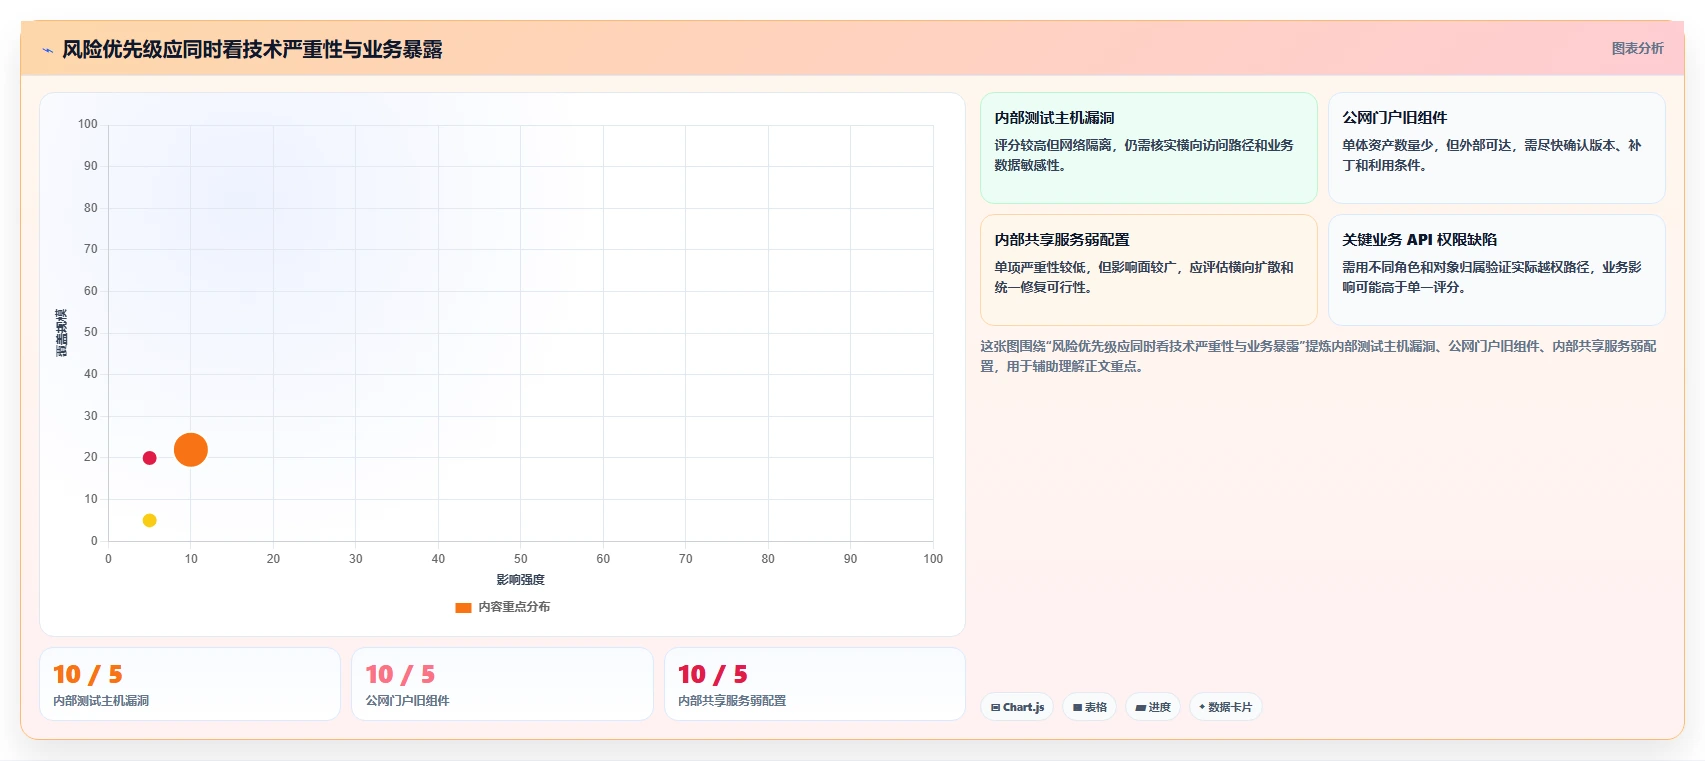
Task: Click the x-axis title 影响强度
Action: point(521,580)
